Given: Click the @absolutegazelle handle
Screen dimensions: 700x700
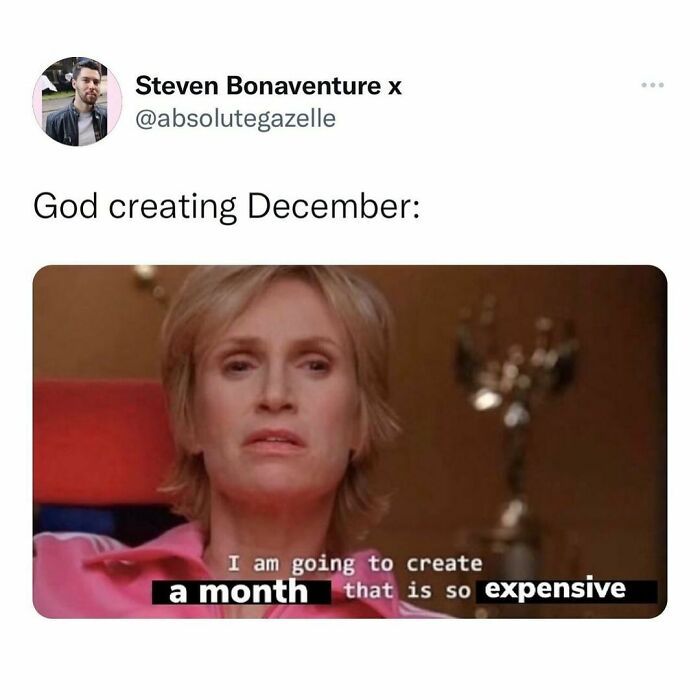Looking at the screenshot, I should [235, 119].
